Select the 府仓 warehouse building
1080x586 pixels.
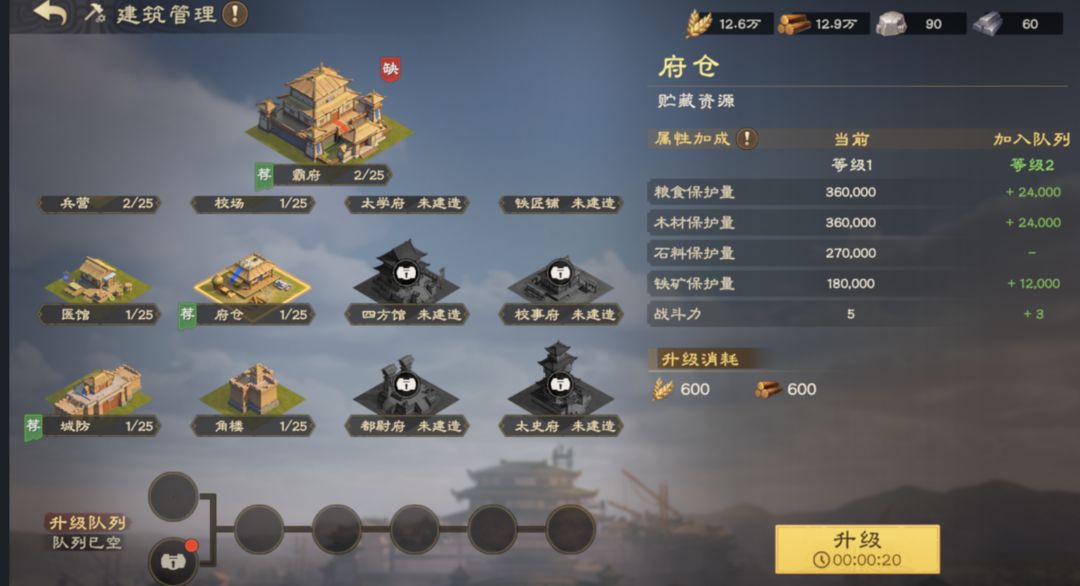pyautogui.click(x=252, y=279)
